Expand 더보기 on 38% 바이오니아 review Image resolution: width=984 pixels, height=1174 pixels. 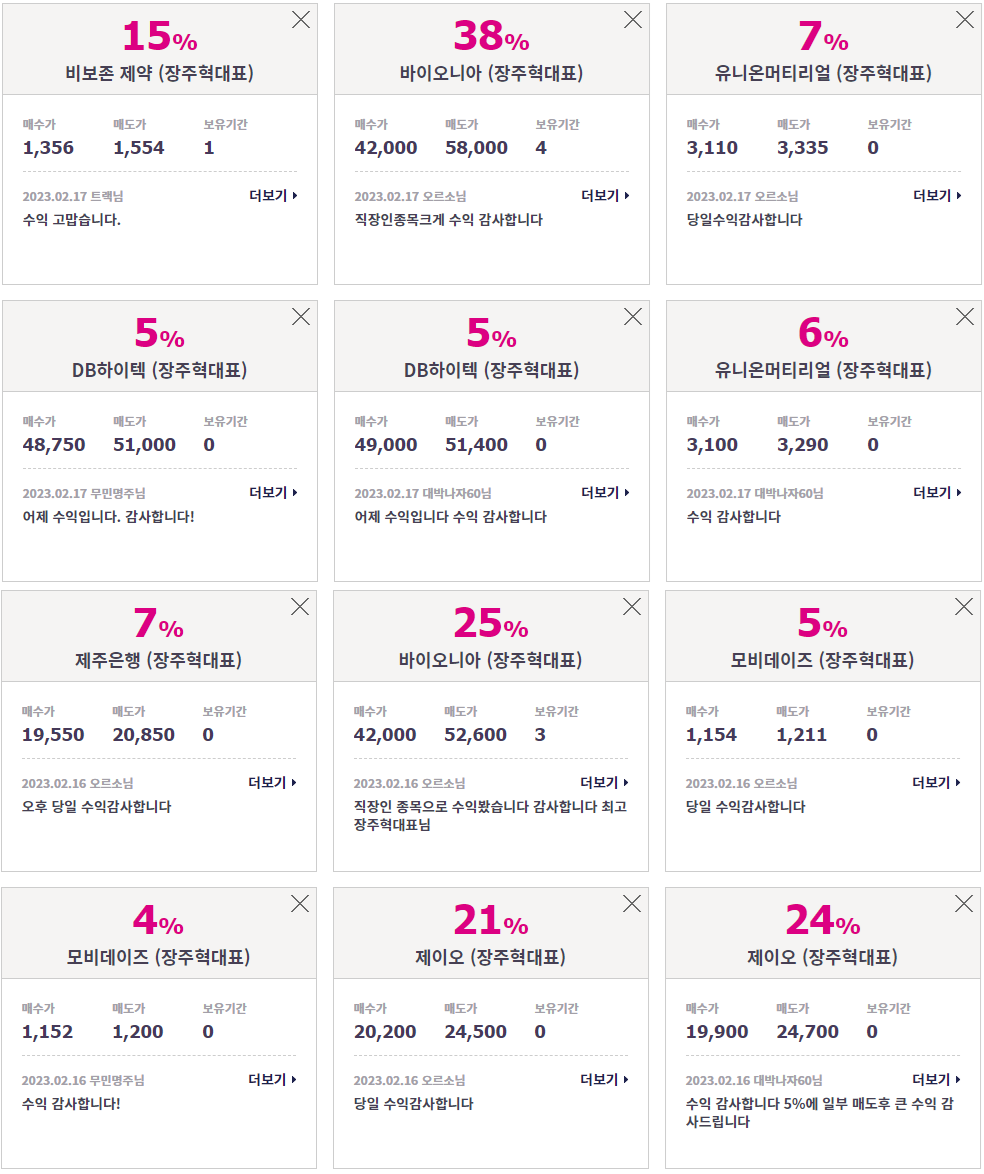coord(606,195)
